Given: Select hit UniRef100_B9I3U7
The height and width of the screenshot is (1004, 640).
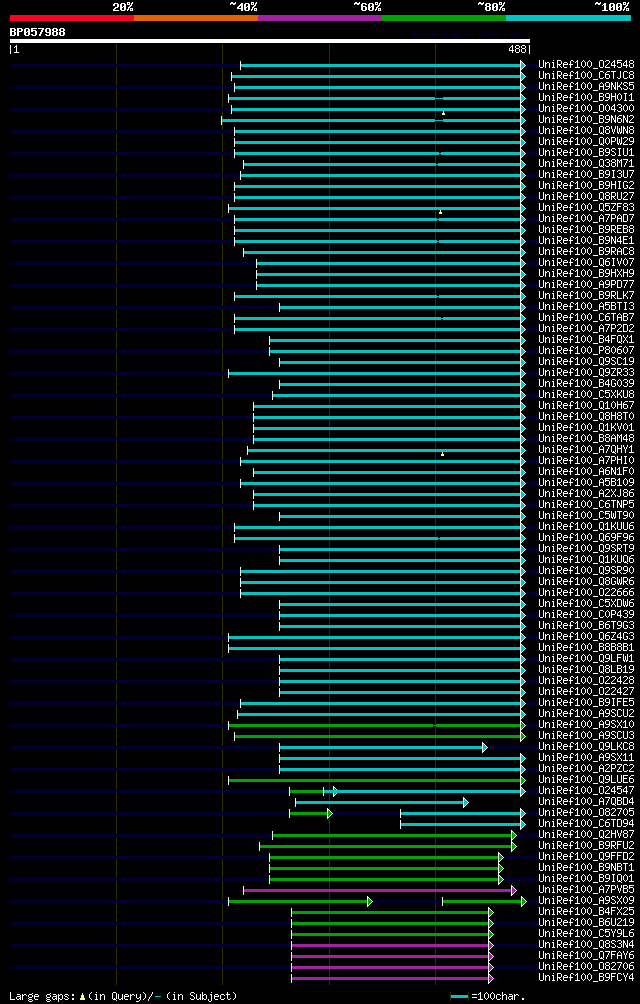Looking at the screenshot, I should coord(586,175).
